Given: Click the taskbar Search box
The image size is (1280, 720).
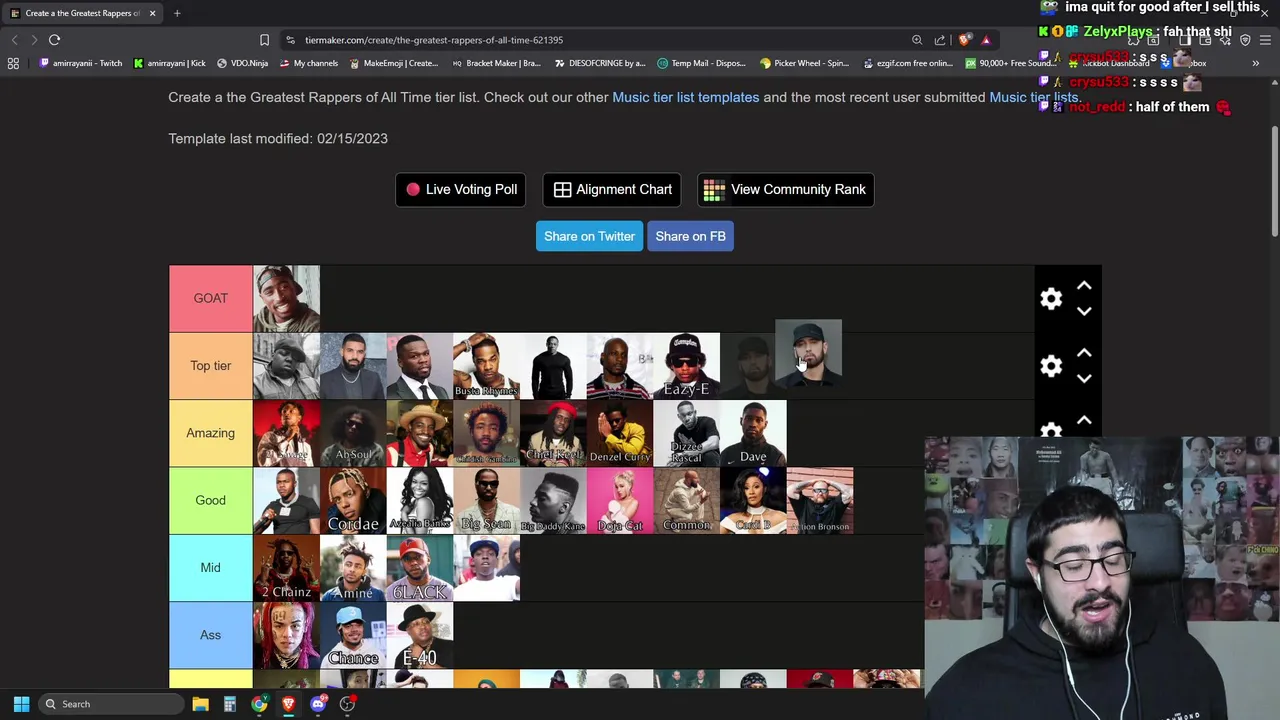Looking at the screenshot, I should click(x=110, y=704).
